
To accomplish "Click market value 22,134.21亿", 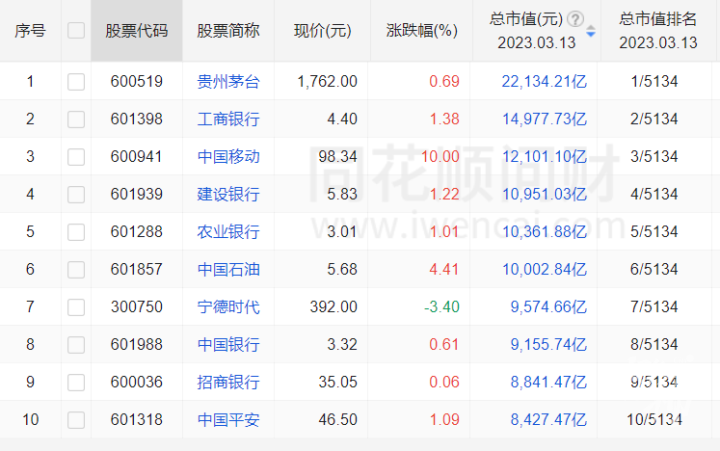I will [544, 82].
